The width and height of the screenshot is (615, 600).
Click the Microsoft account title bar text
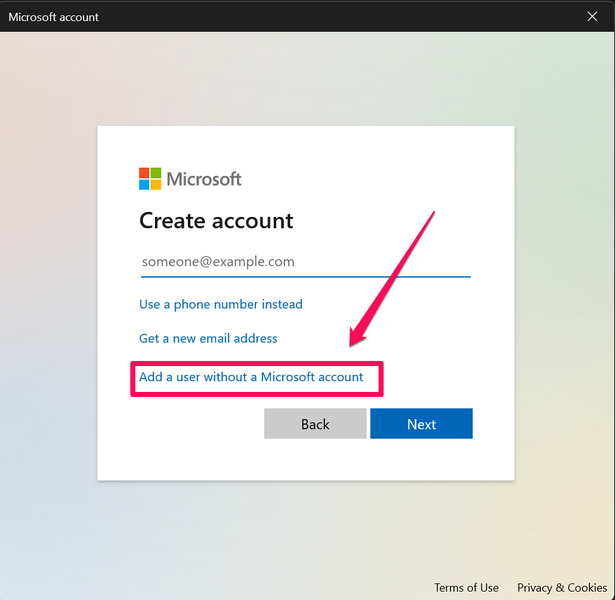coord(54,17)
